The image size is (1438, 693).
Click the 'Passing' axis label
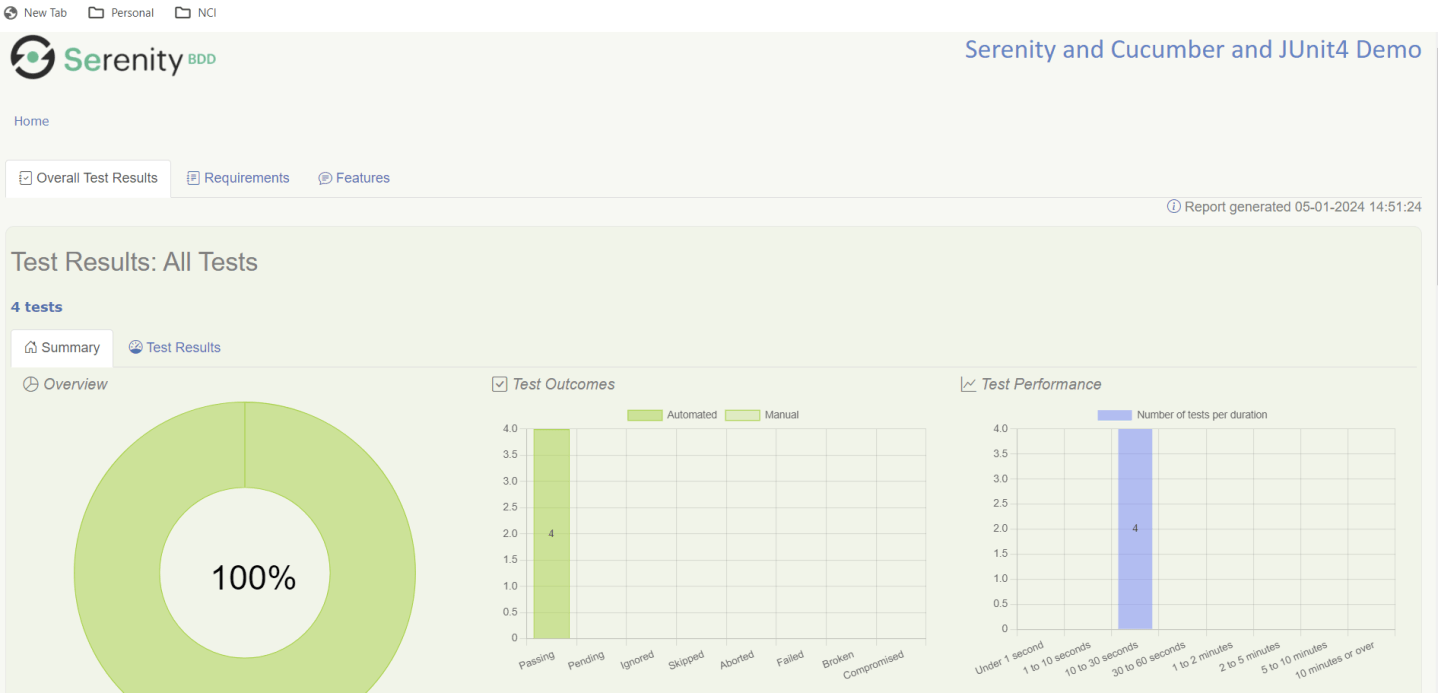(537, 662)
